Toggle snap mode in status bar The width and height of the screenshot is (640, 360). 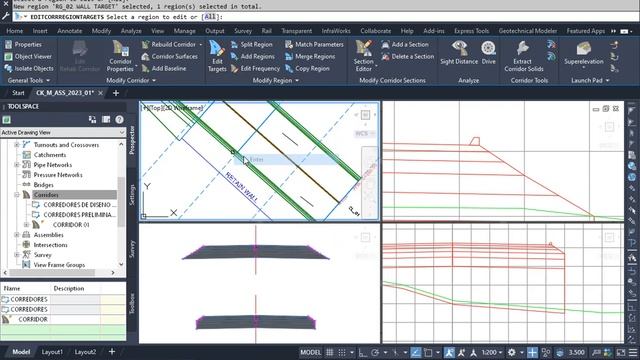tap(342, 352)
